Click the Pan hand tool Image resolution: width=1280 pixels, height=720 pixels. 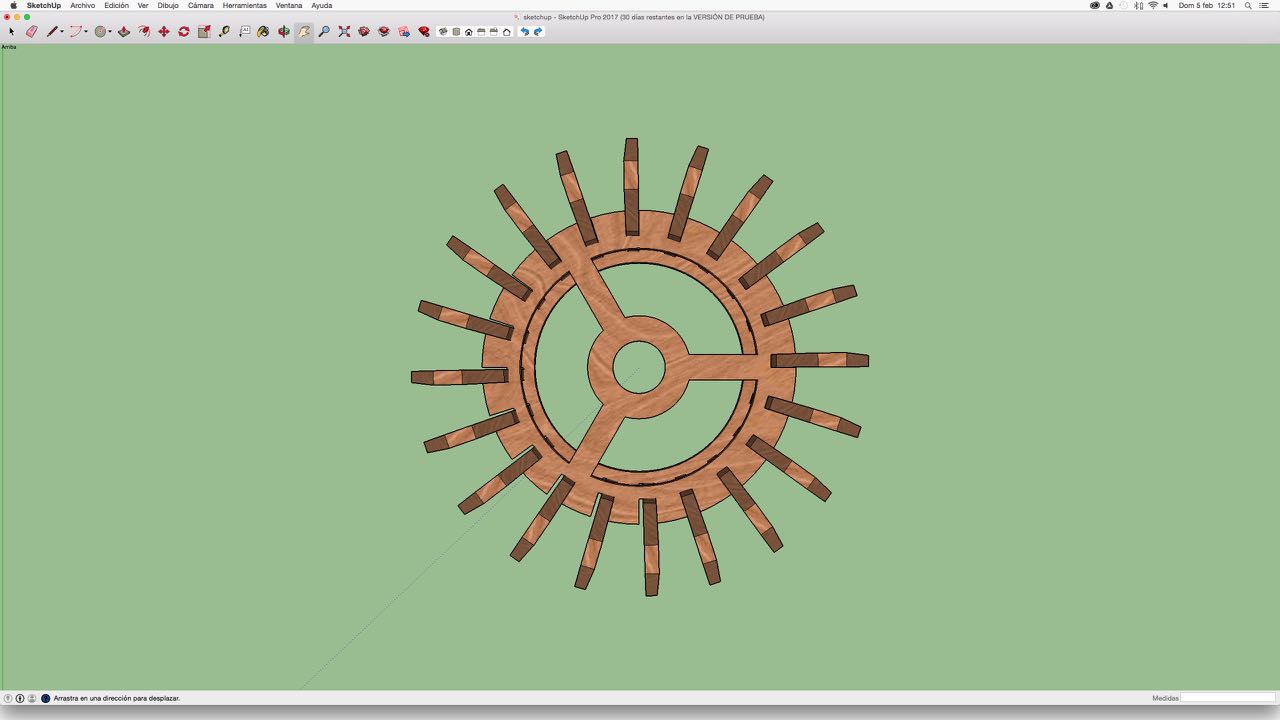[304, 32]
